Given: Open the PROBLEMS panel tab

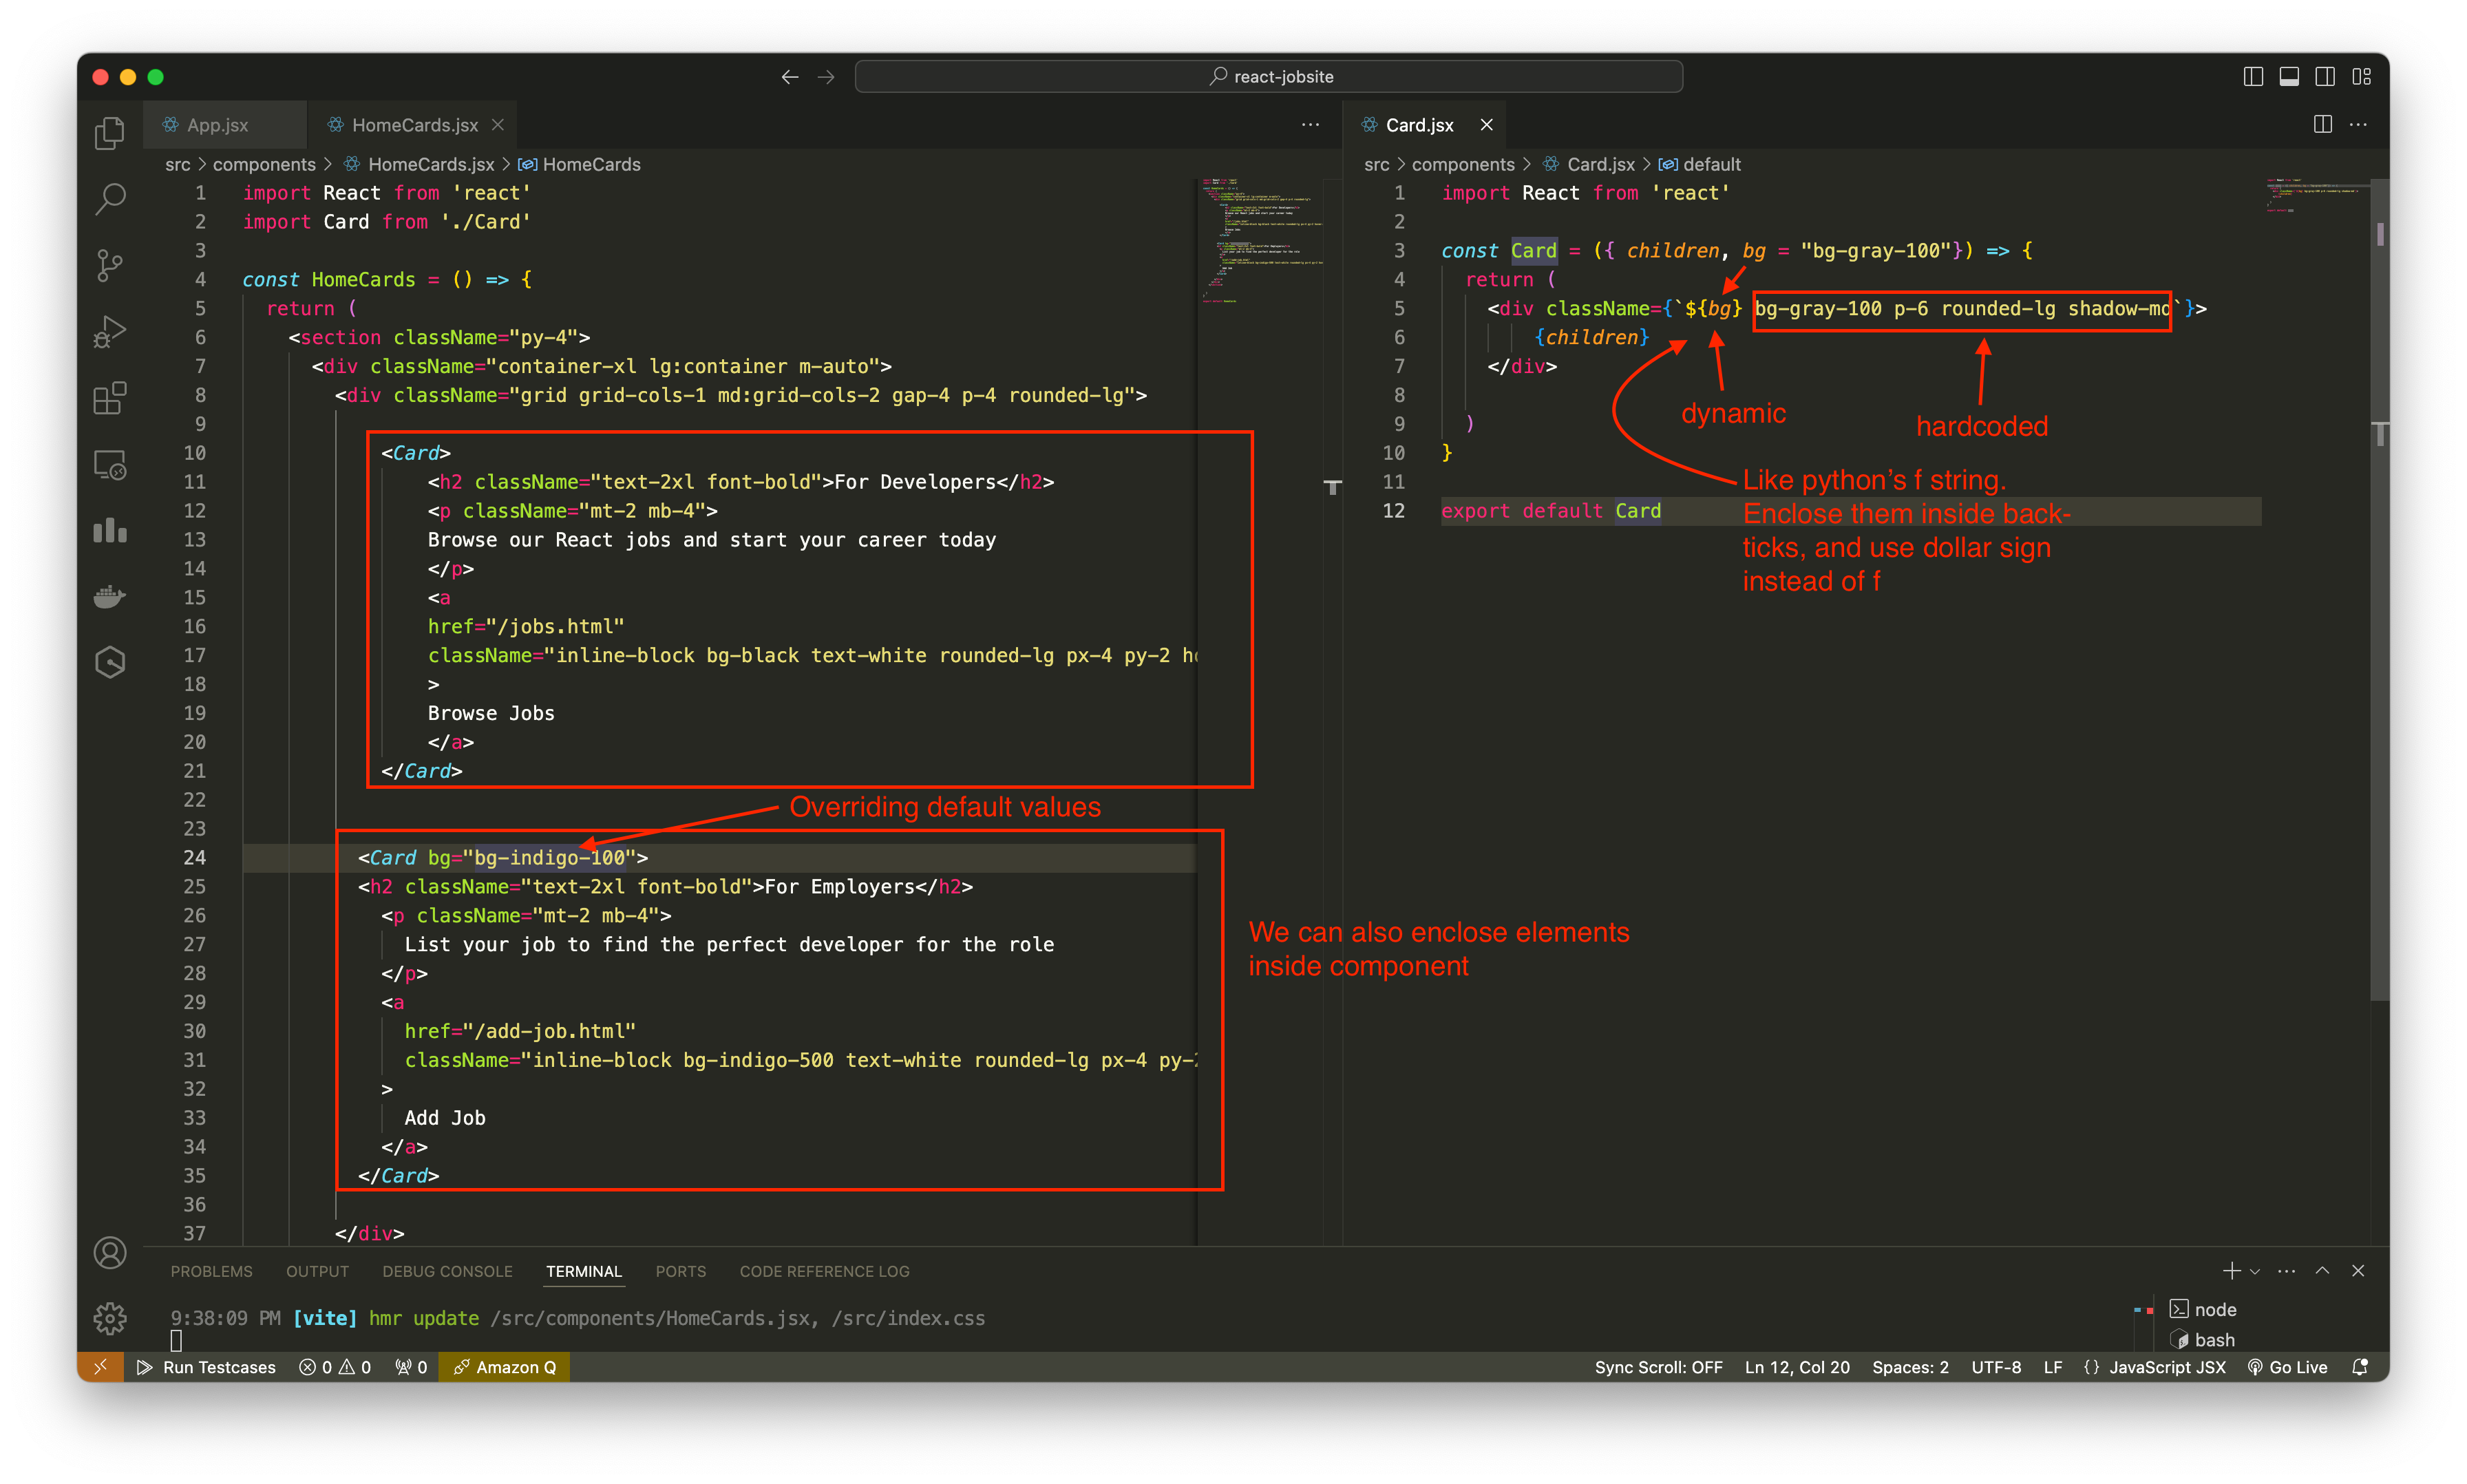Looking at the screenshot, I should pyautogui.click(x=211, y=1271).
